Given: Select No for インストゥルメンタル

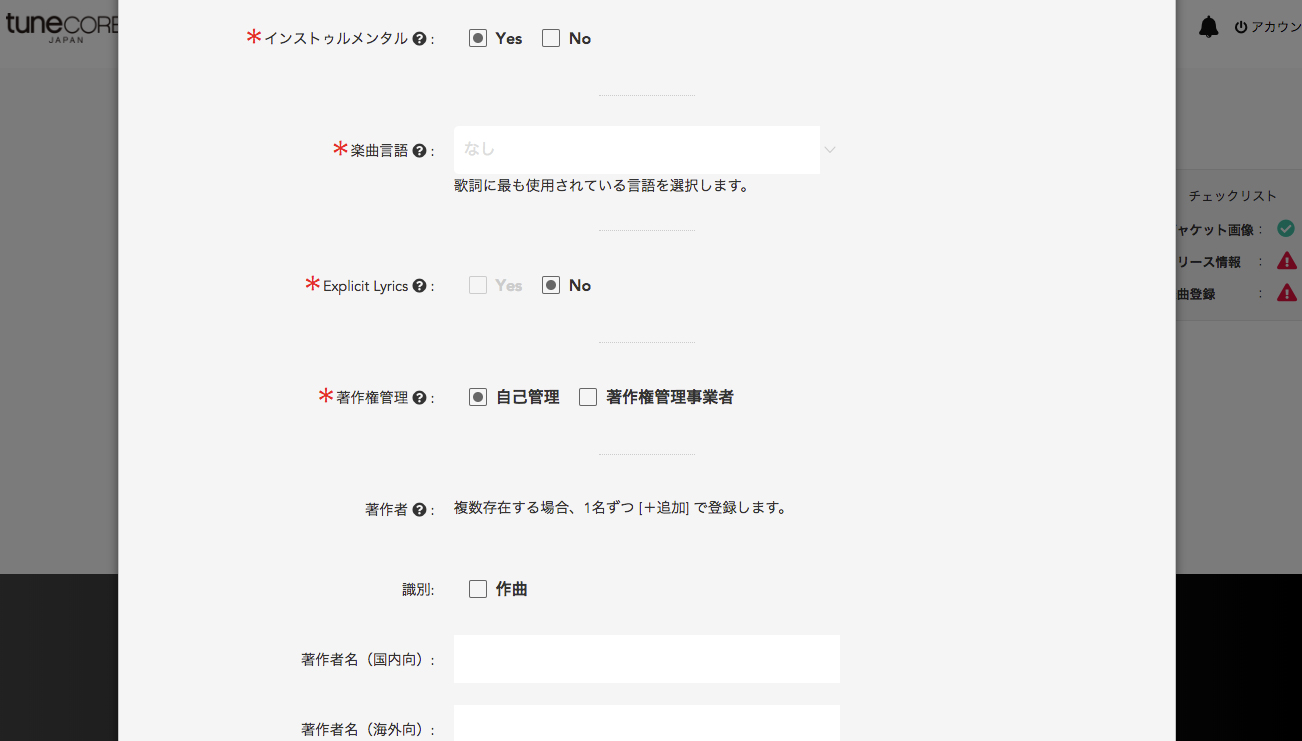Looking at the screenshot, I should (x=551, y=38).
